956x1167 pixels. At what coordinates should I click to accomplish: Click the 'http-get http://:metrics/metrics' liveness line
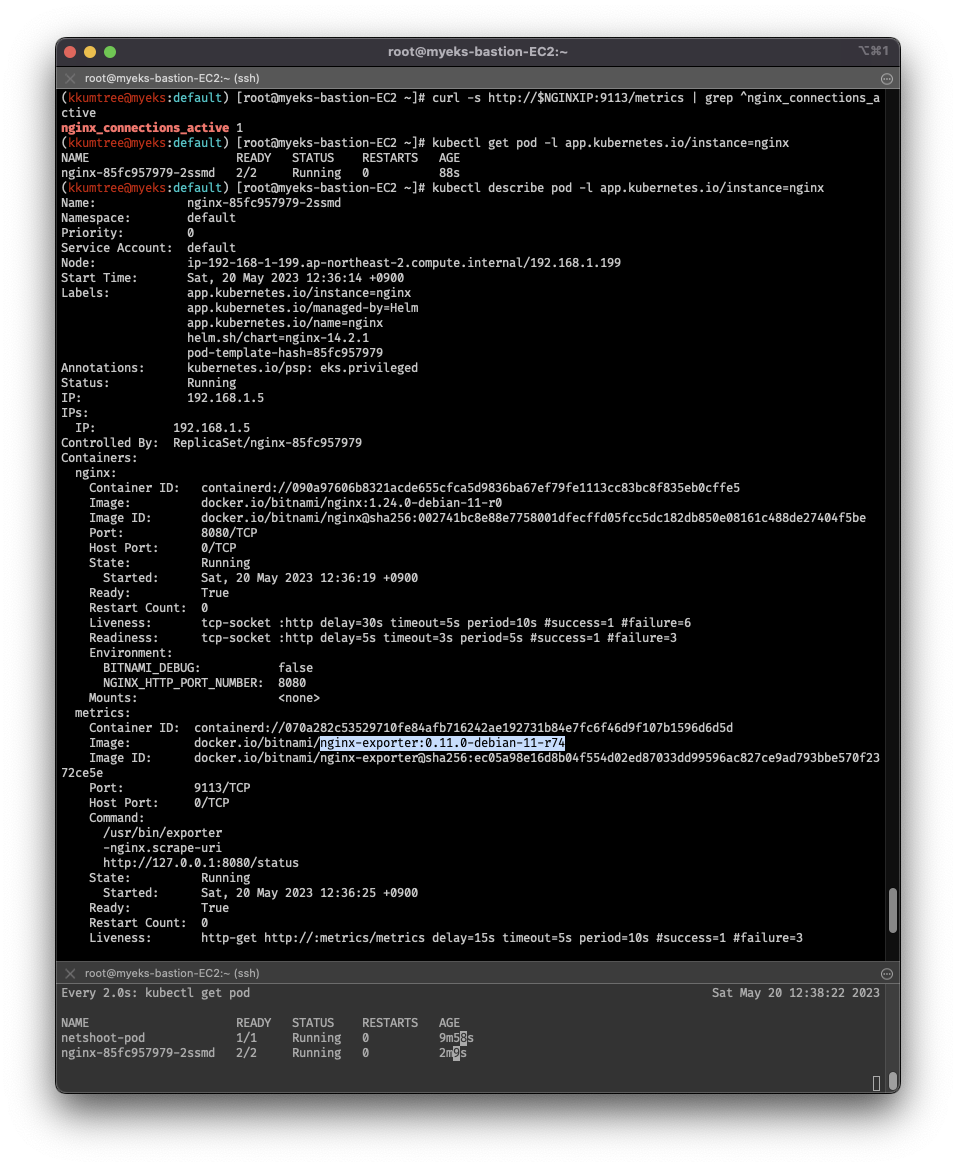click(502, 939)
